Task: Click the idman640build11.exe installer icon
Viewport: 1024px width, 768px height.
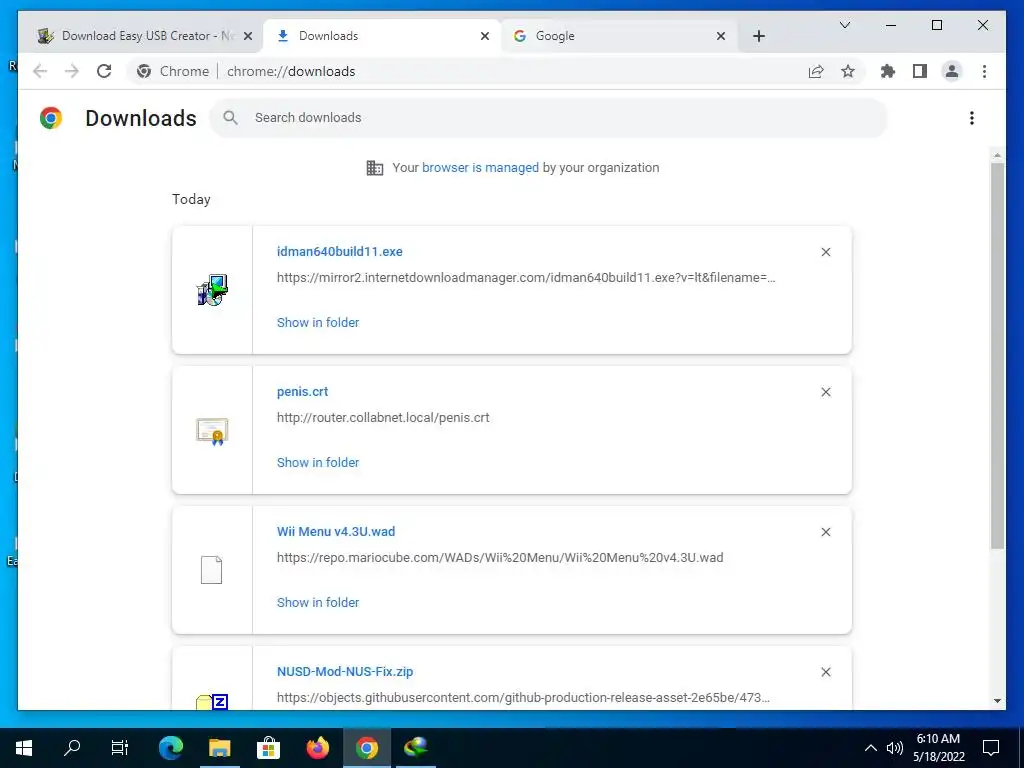Action: (x=212, y=290)
